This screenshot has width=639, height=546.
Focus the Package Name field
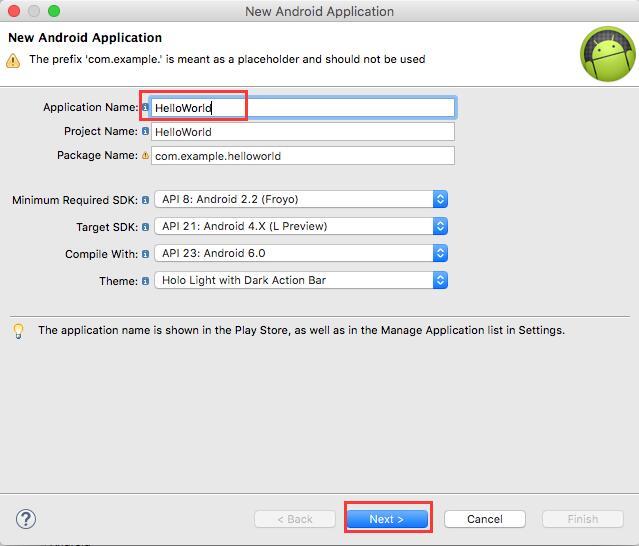pos(303,156)
